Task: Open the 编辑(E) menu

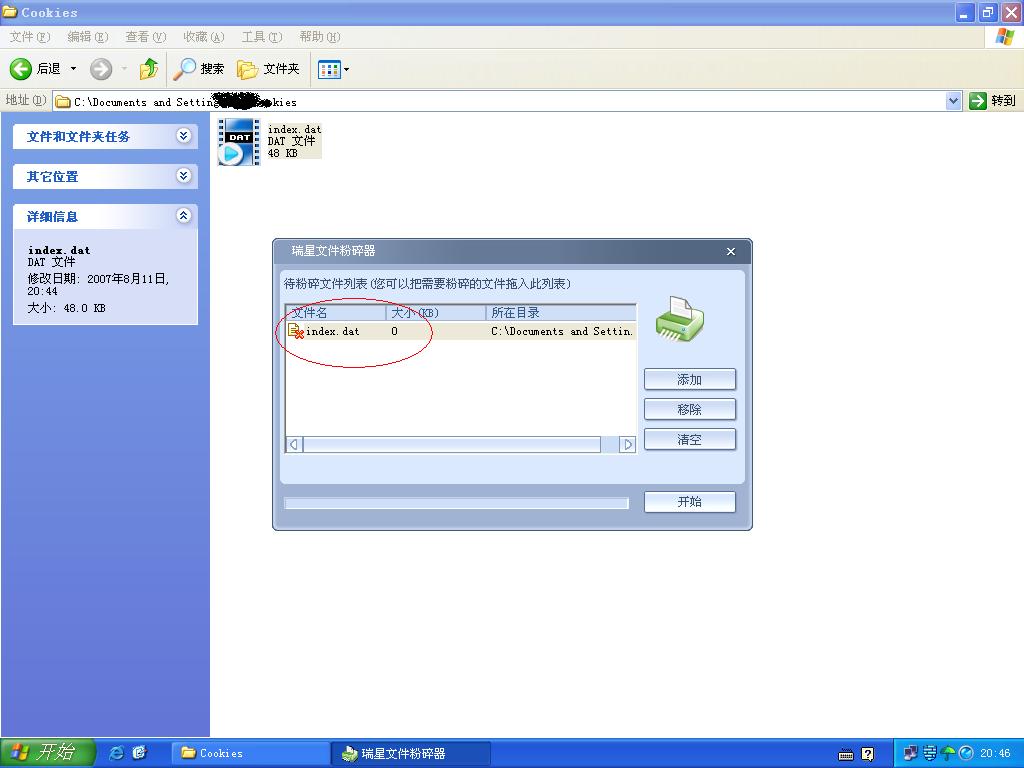Action: click(88, 37)
